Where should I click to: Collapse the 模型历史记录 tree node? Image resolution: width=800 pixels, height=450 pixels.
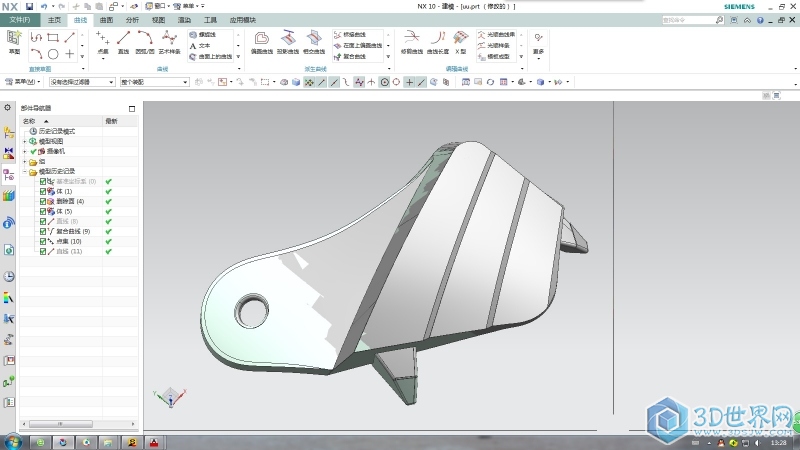24,172
